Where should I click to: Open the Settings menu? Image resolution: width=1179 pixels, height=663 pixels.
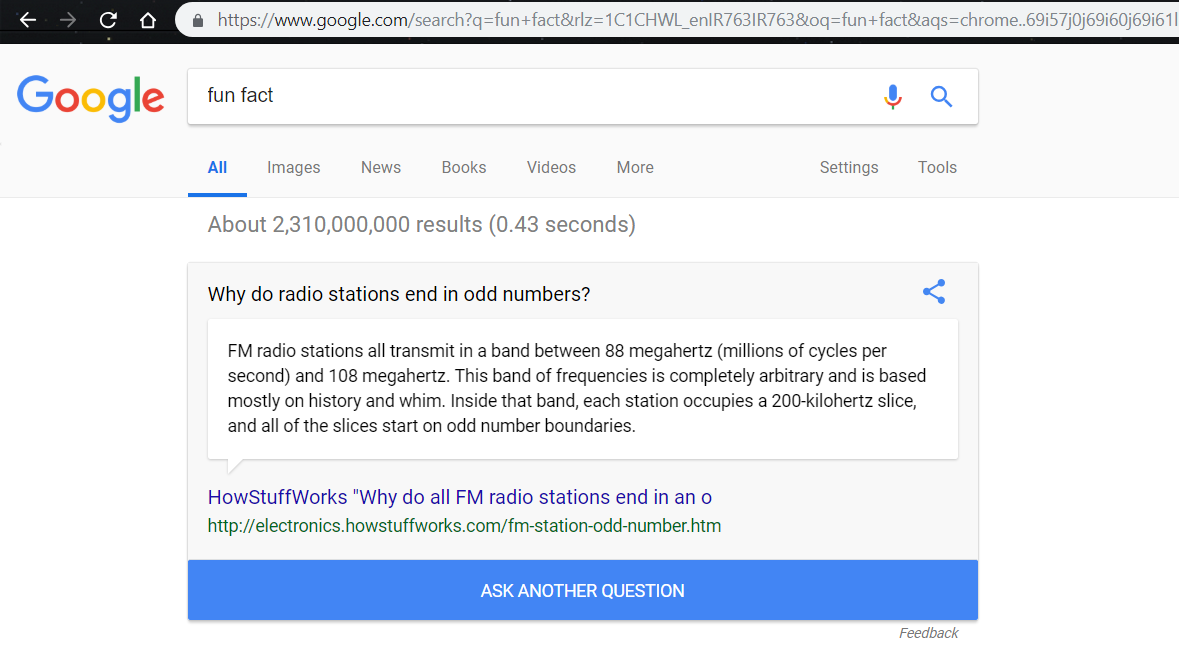849,168
